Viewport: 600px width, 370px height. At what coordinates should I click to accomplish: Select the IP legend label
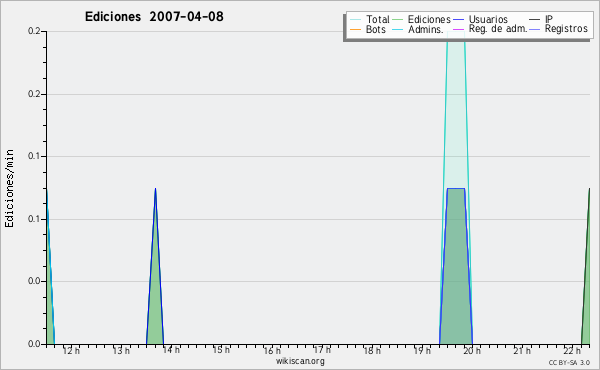[x=549, y=19]
